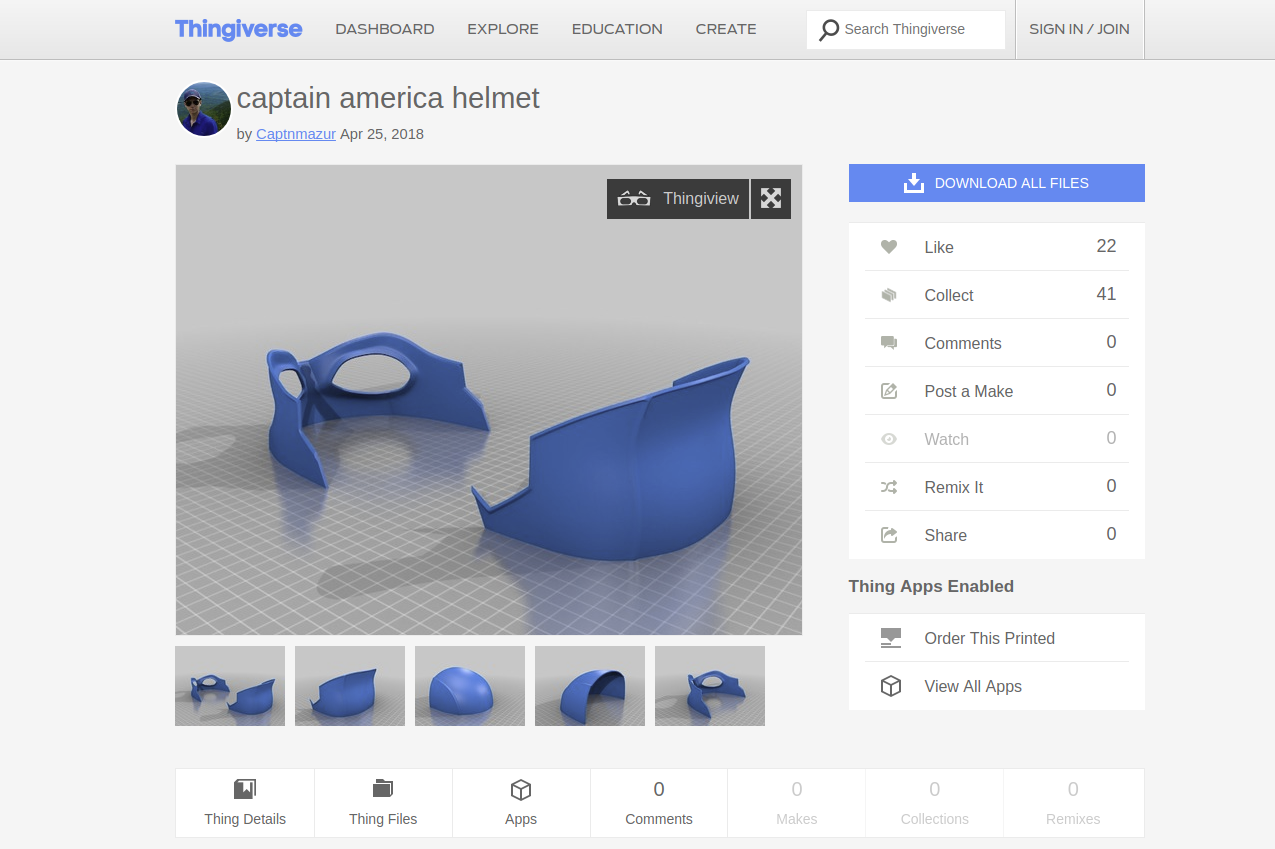The width and height of the screenshot is (1275, 849).
Task: Open the Remixes tab
Action: (1073, 803)
